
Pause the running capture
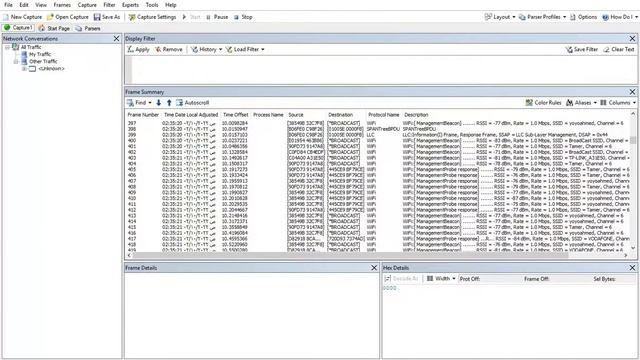tap(217, 17)
